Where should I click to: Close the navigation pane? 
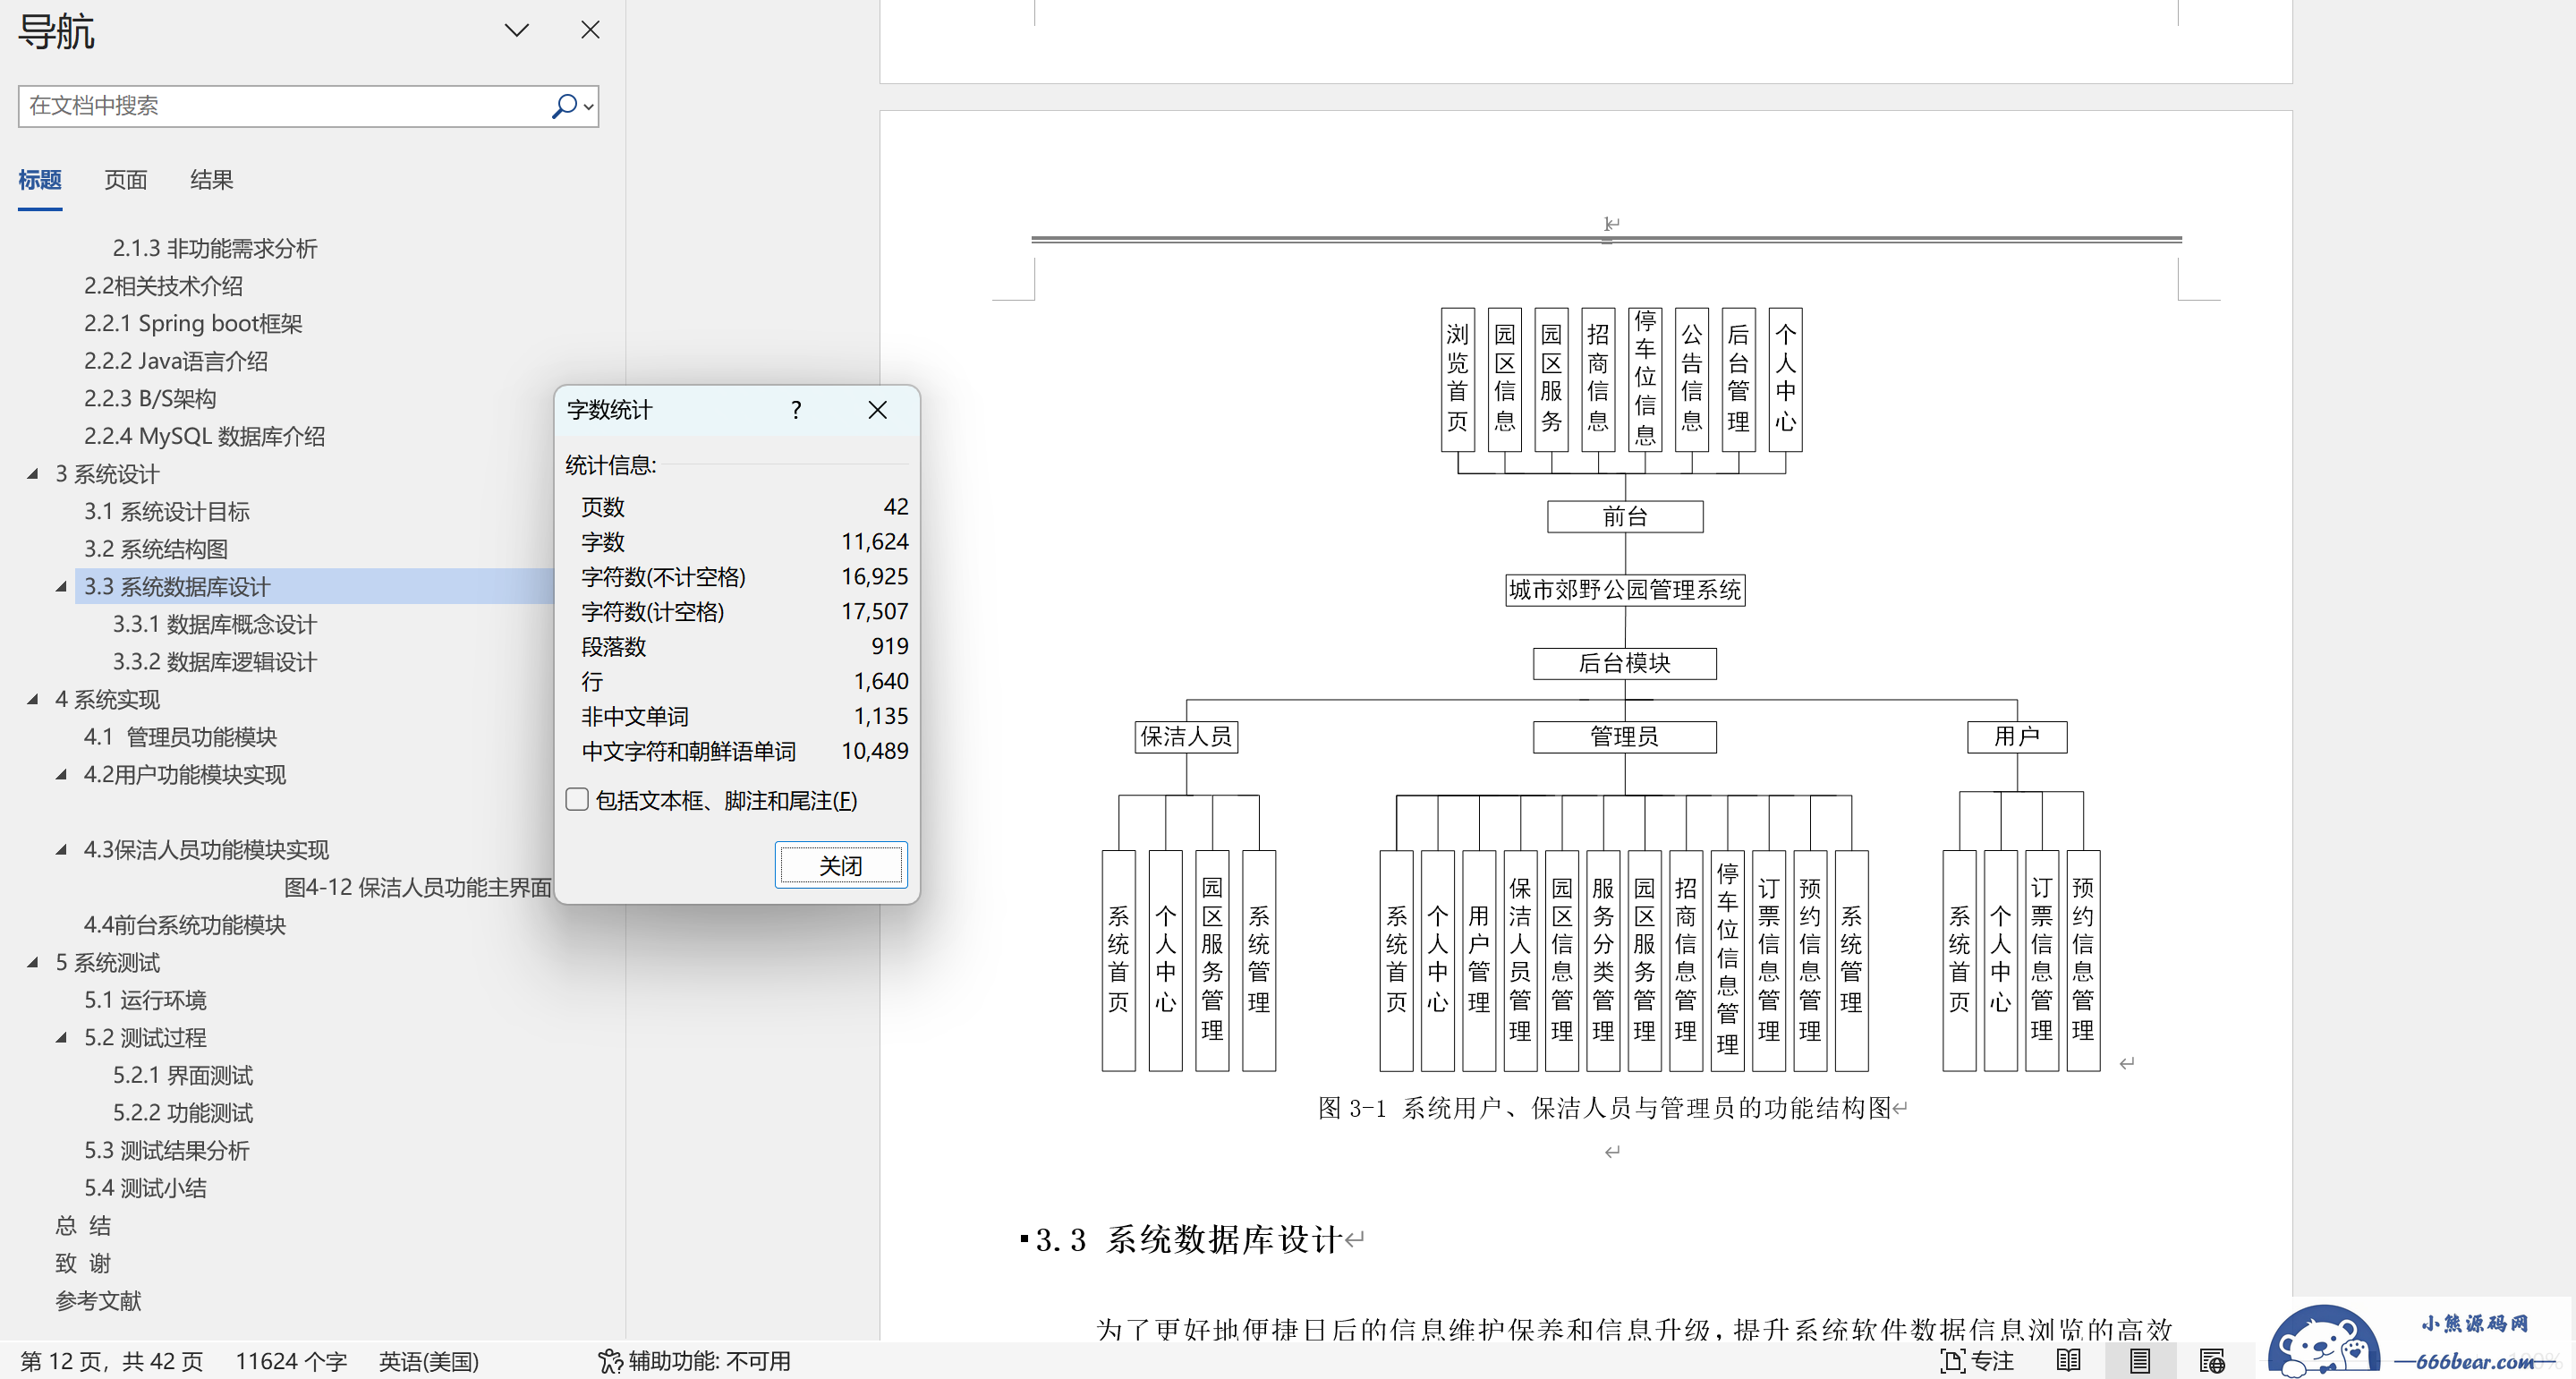[x=590, y=30]
